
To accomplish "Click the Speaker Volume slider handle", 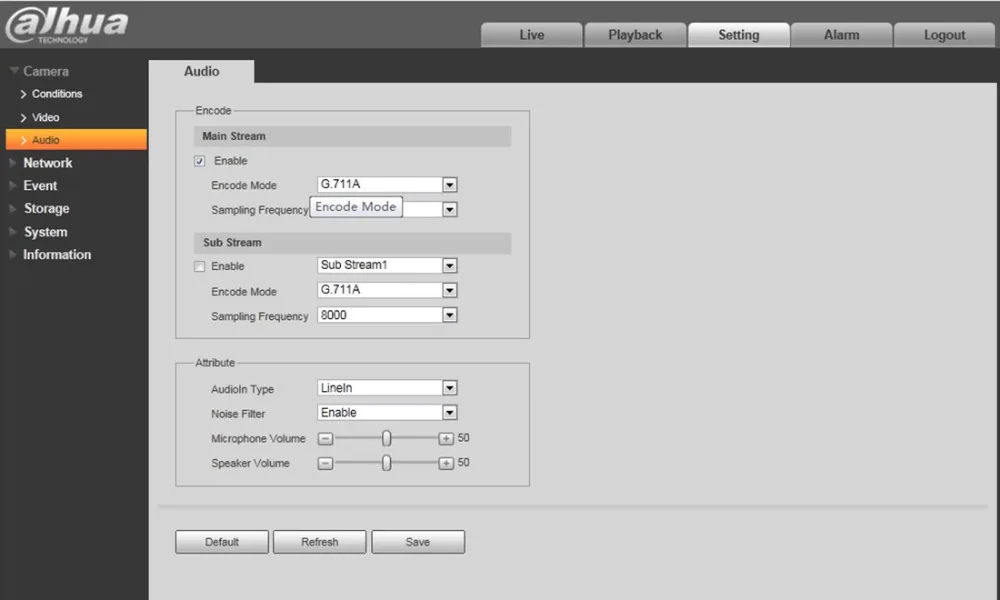I will pyautogui.click(x=386, y=463).
